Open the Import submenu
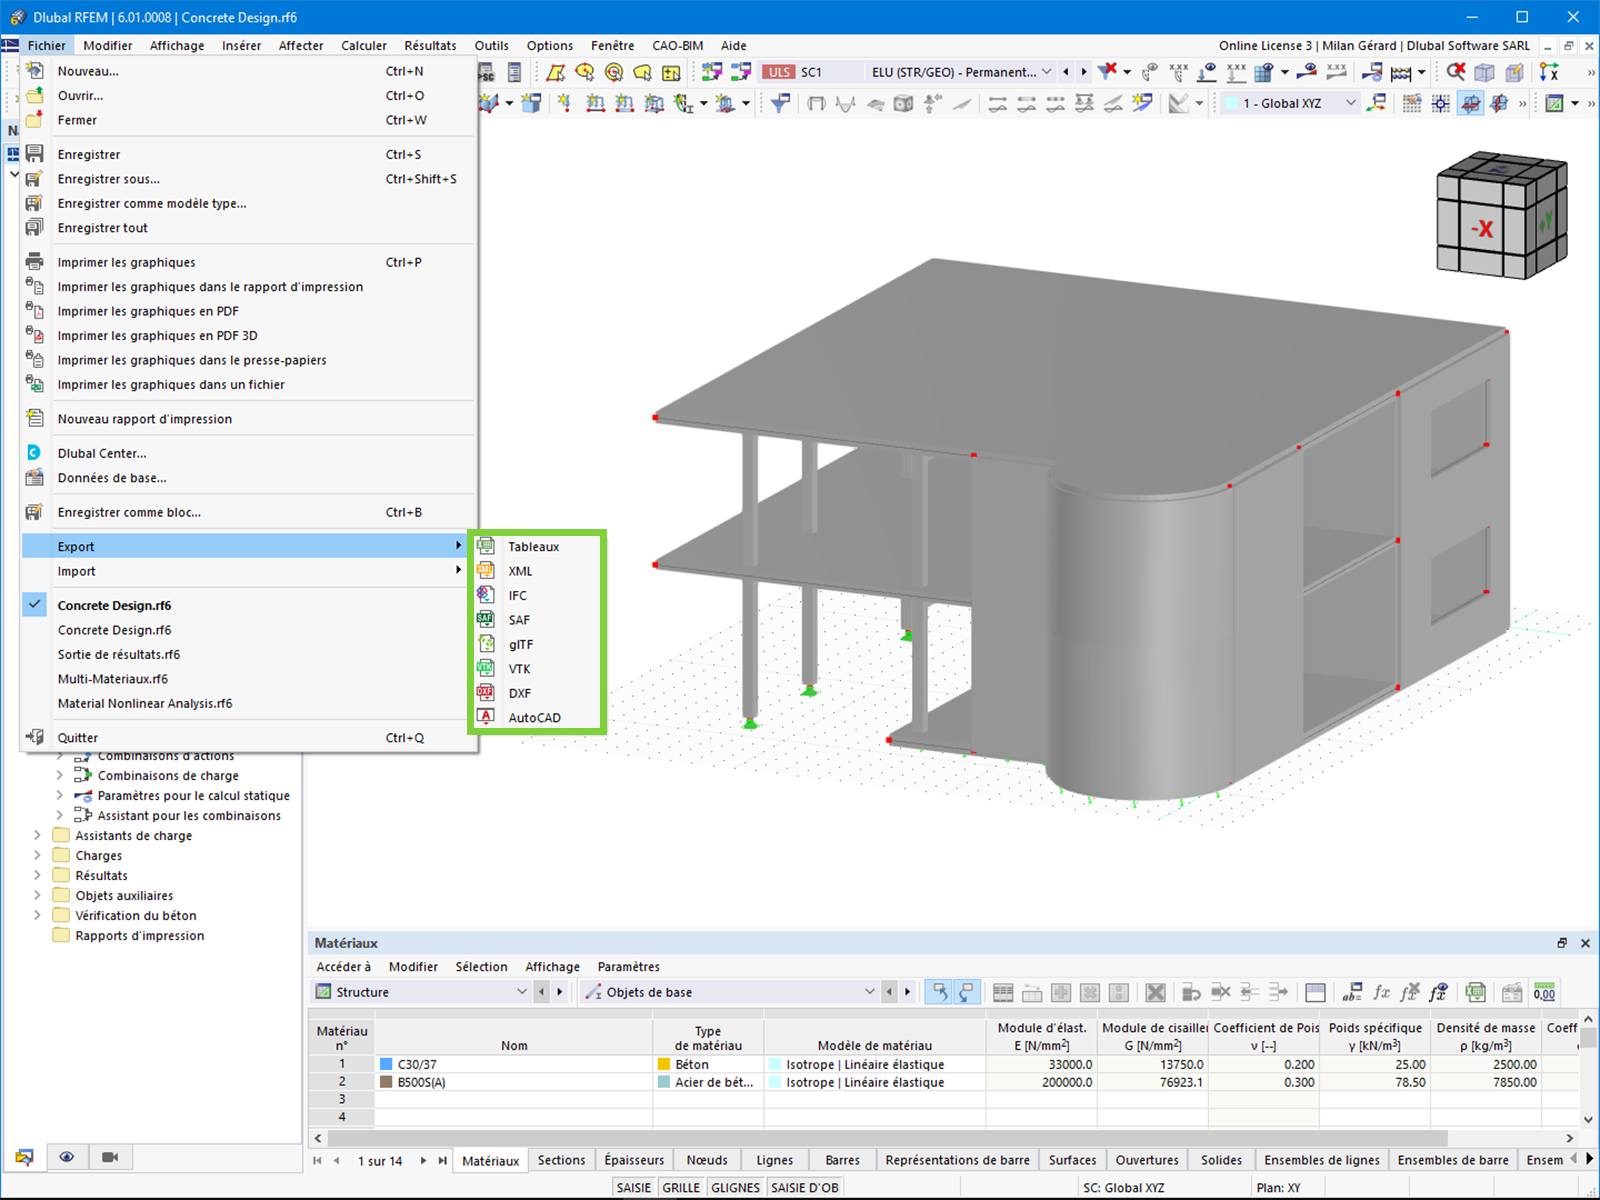Image resolution: width=1600 pixels, height=1200 pixels. click(x=249, y=571)
